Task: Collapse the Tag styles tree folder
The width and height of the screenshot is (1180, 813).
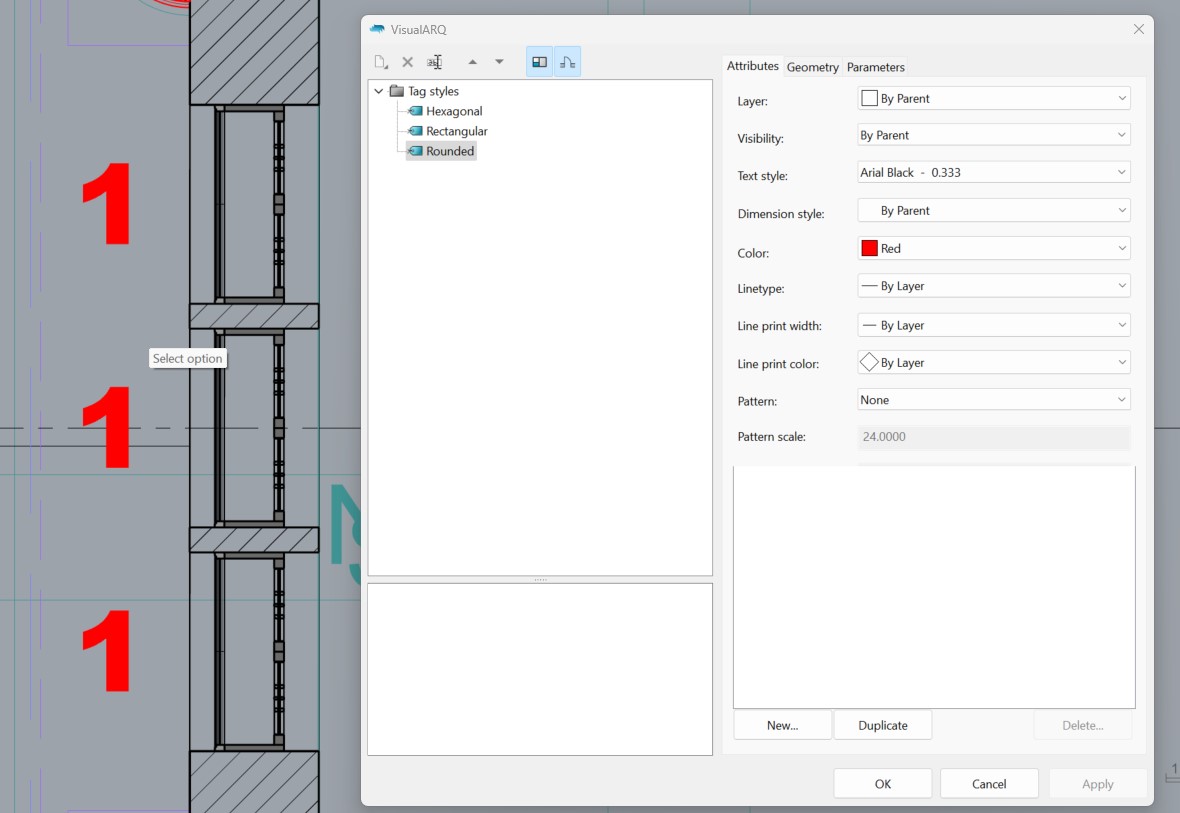Action: (x=379, y=91)
